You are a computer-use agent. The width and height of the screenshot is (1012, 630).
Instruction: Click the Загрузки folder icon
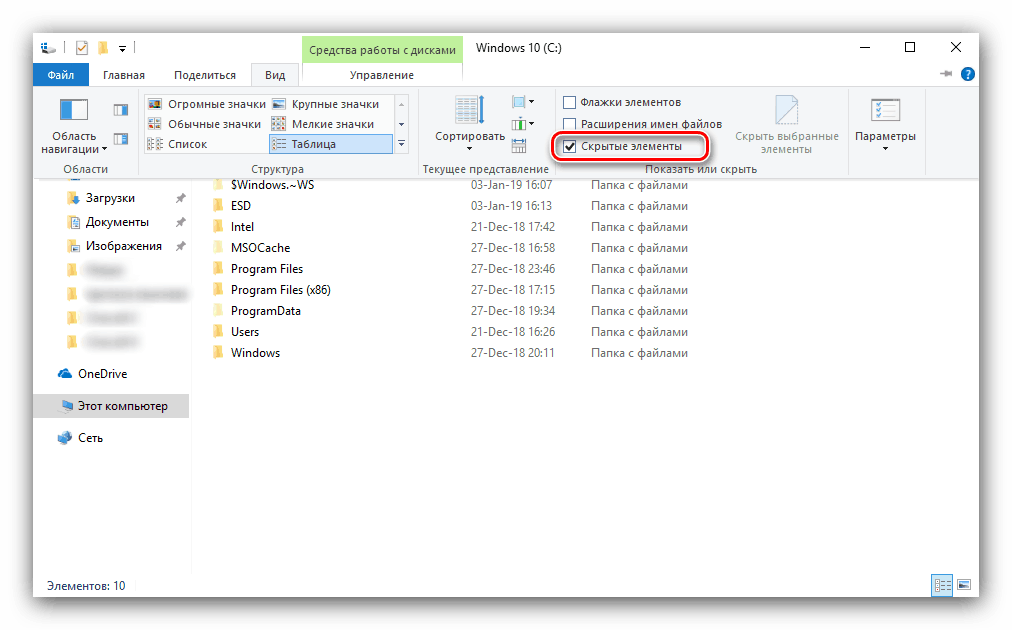(73, 198)
